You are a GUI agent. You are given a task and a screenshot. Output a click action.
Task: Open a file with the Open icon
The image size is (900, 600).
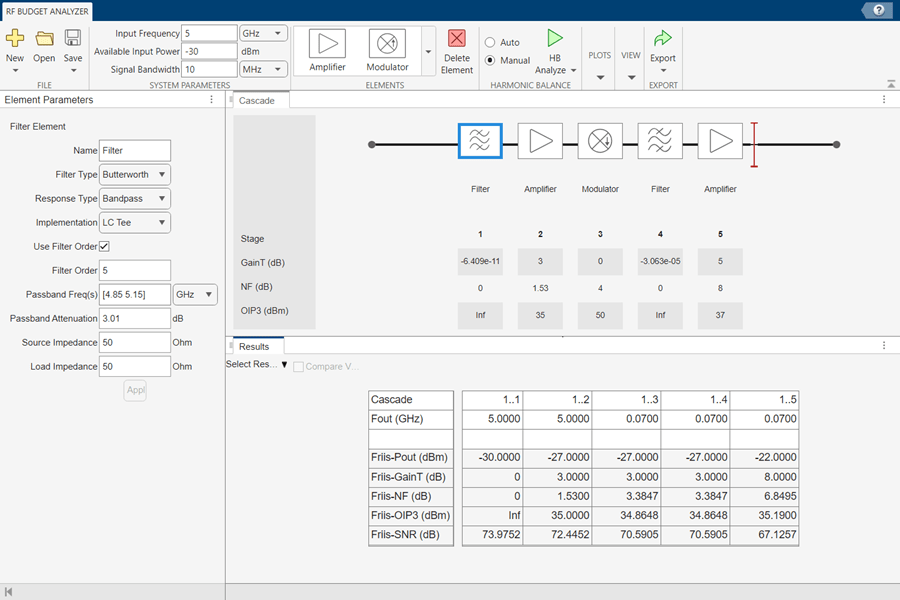click(x=44, y=39)
